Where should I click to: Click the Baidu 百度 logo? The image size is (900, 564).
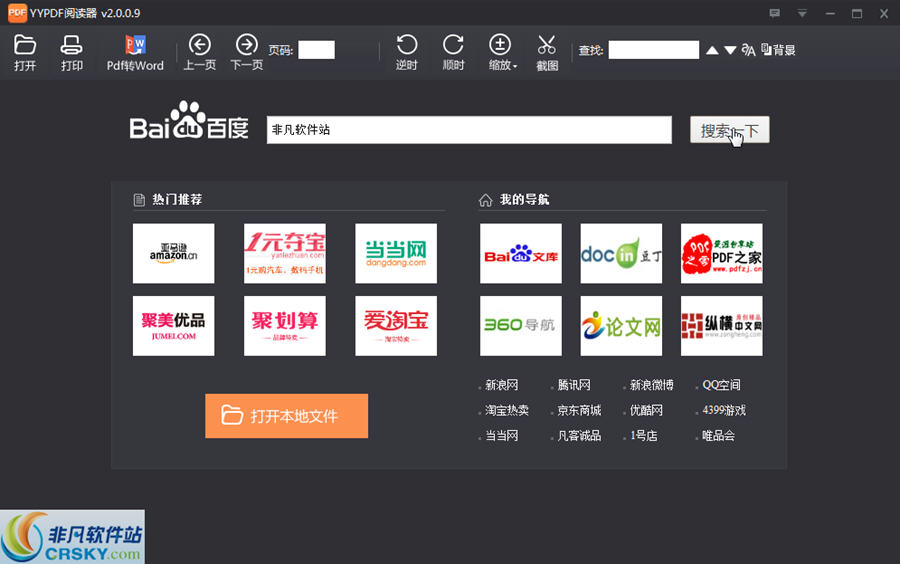pos(189,121)
